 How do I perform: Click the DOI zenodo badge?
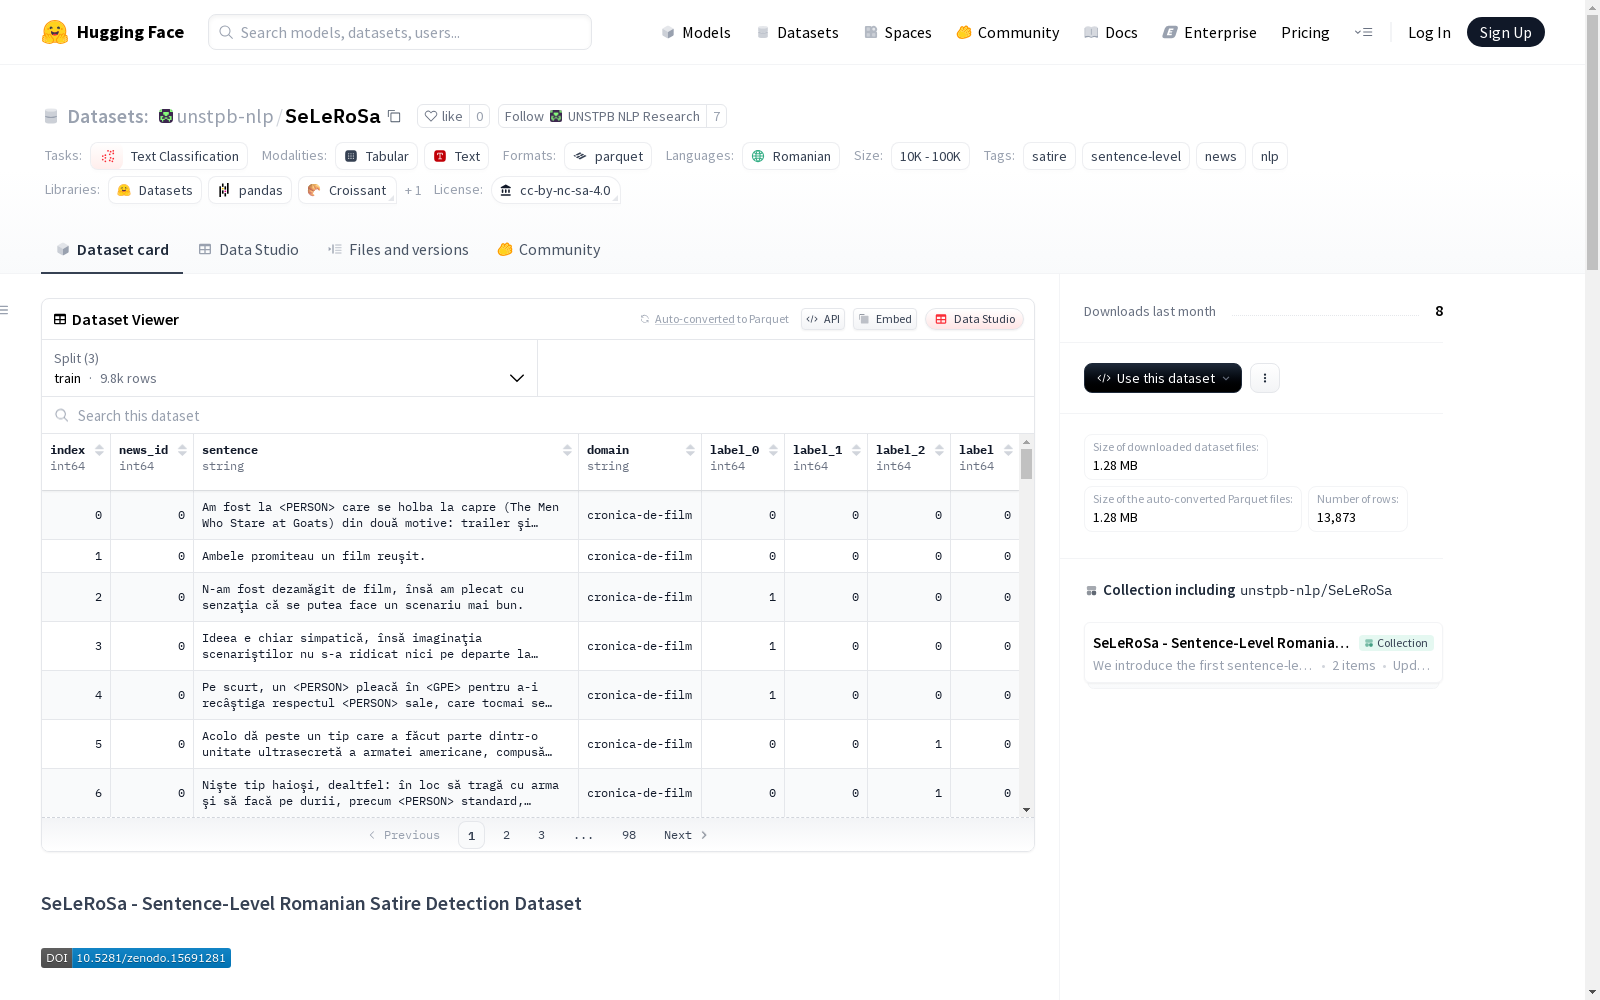(x=136, y=958)
